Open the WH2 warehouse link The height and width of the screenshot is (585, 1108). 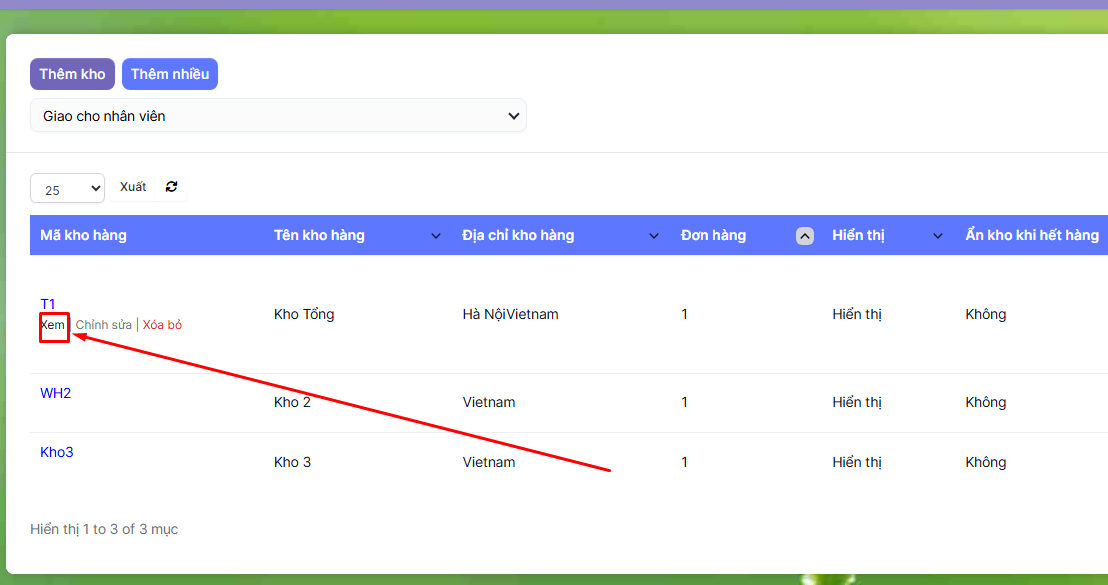click(56, 393)
